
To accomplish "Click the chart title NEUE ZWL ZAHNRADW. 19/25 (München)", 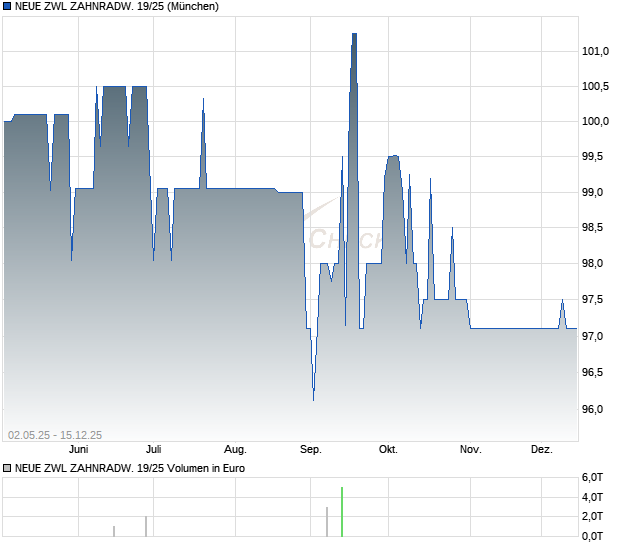I will point(117,6).
